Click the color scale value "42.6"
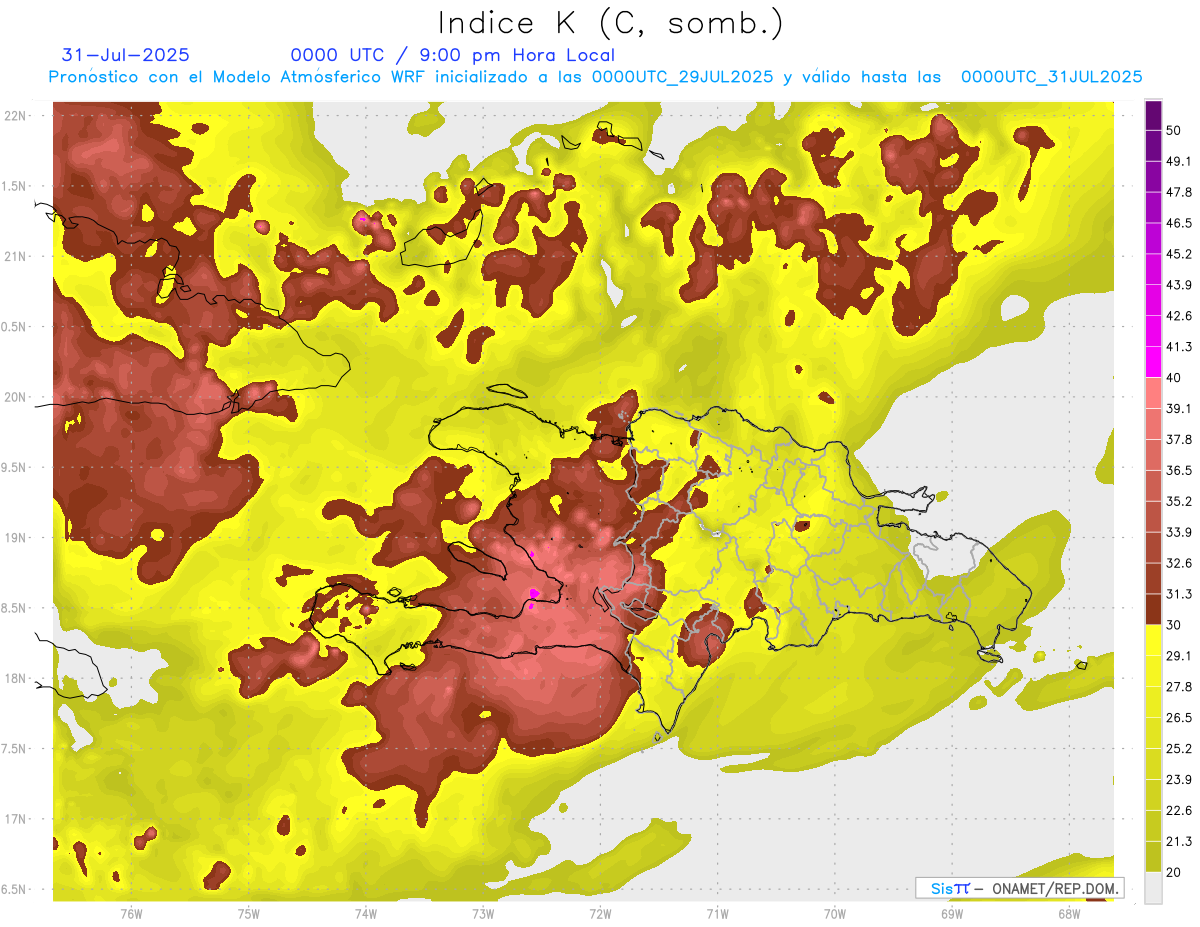 [x=1178, y=316]
